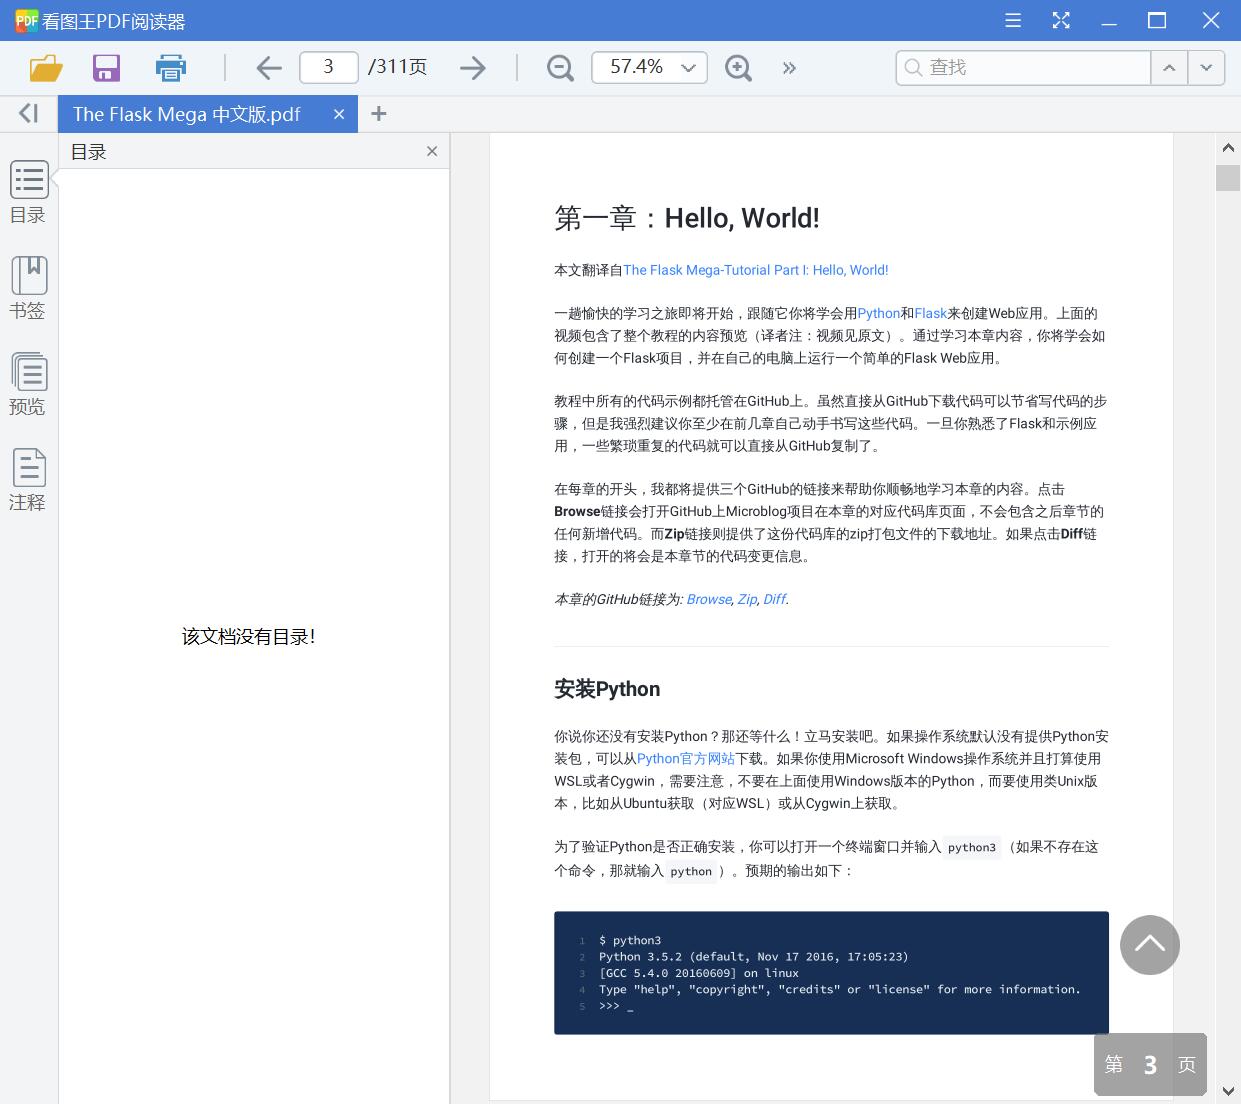Print the Flask tutorial PDF

pos(170,68)
